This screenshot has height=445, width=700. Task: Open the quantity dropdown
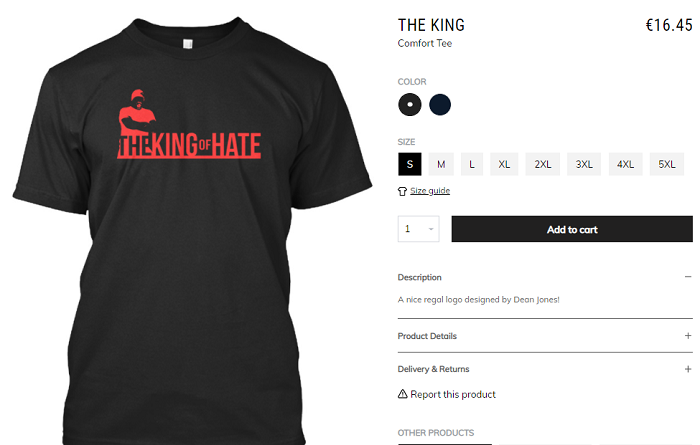point(418,229)
